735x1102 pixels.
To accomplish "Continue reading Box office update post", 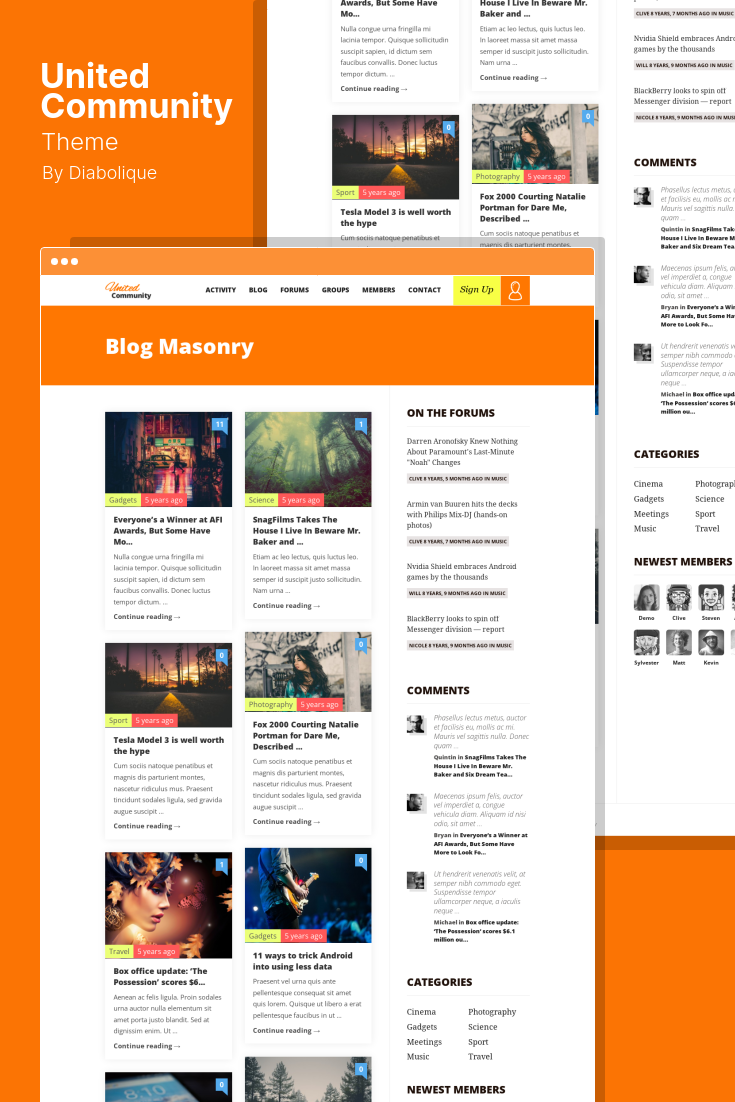I will [x=147, y=1046].
